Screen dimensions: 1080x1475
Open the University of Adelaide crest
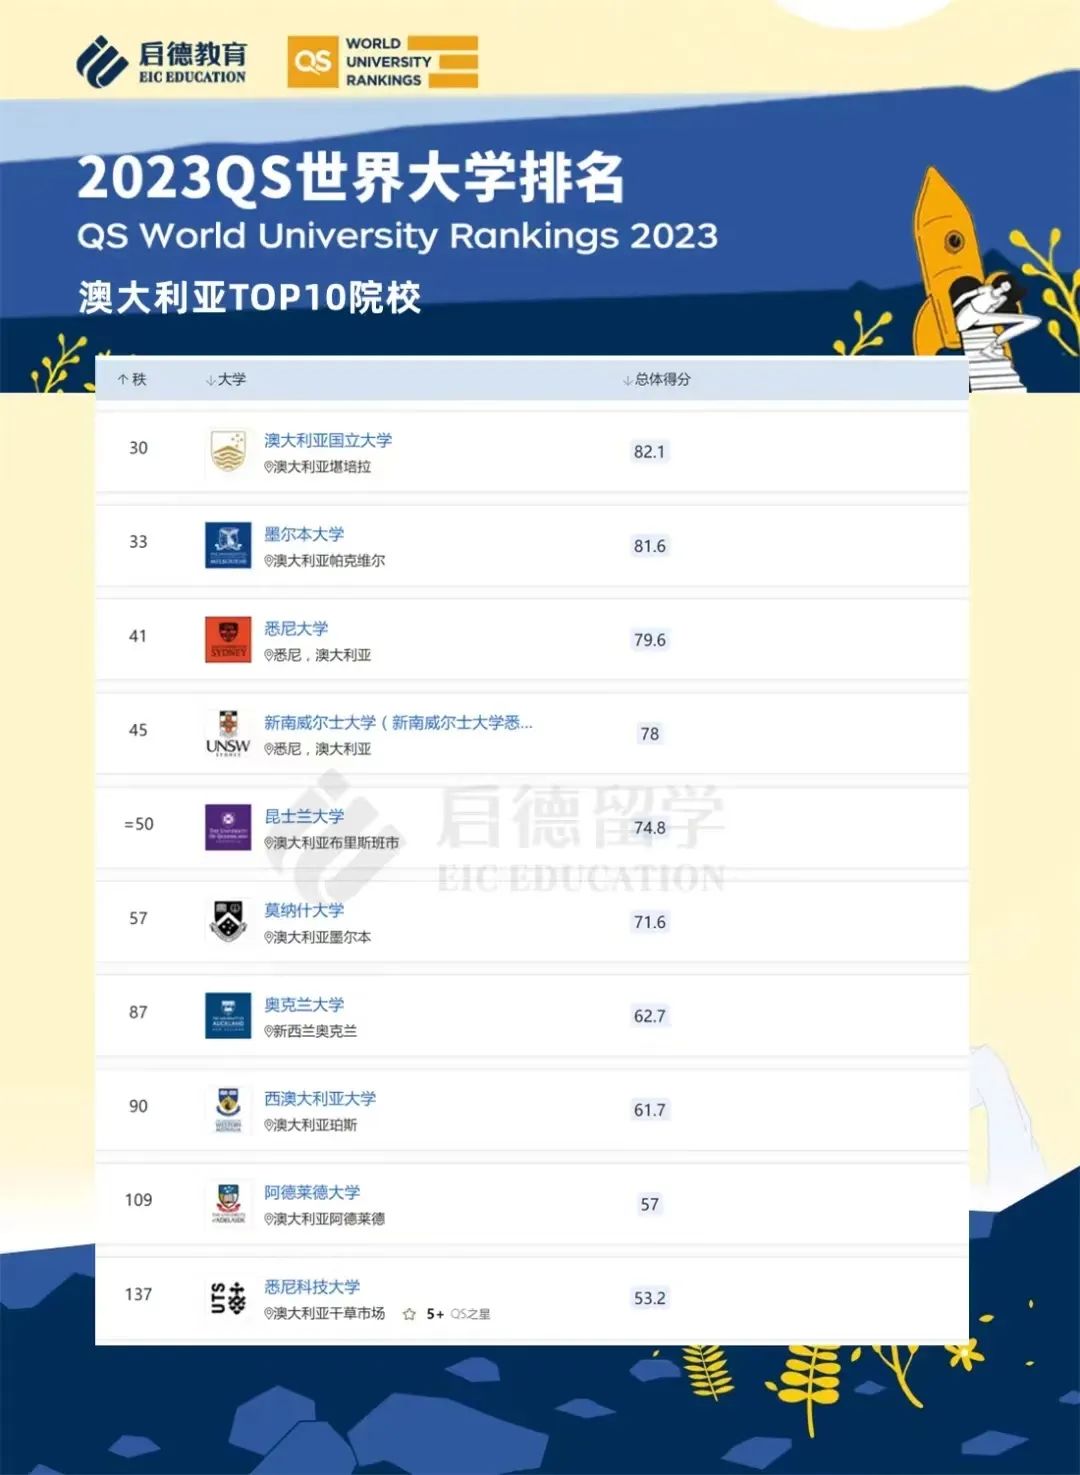click(x=228, y=1203)
